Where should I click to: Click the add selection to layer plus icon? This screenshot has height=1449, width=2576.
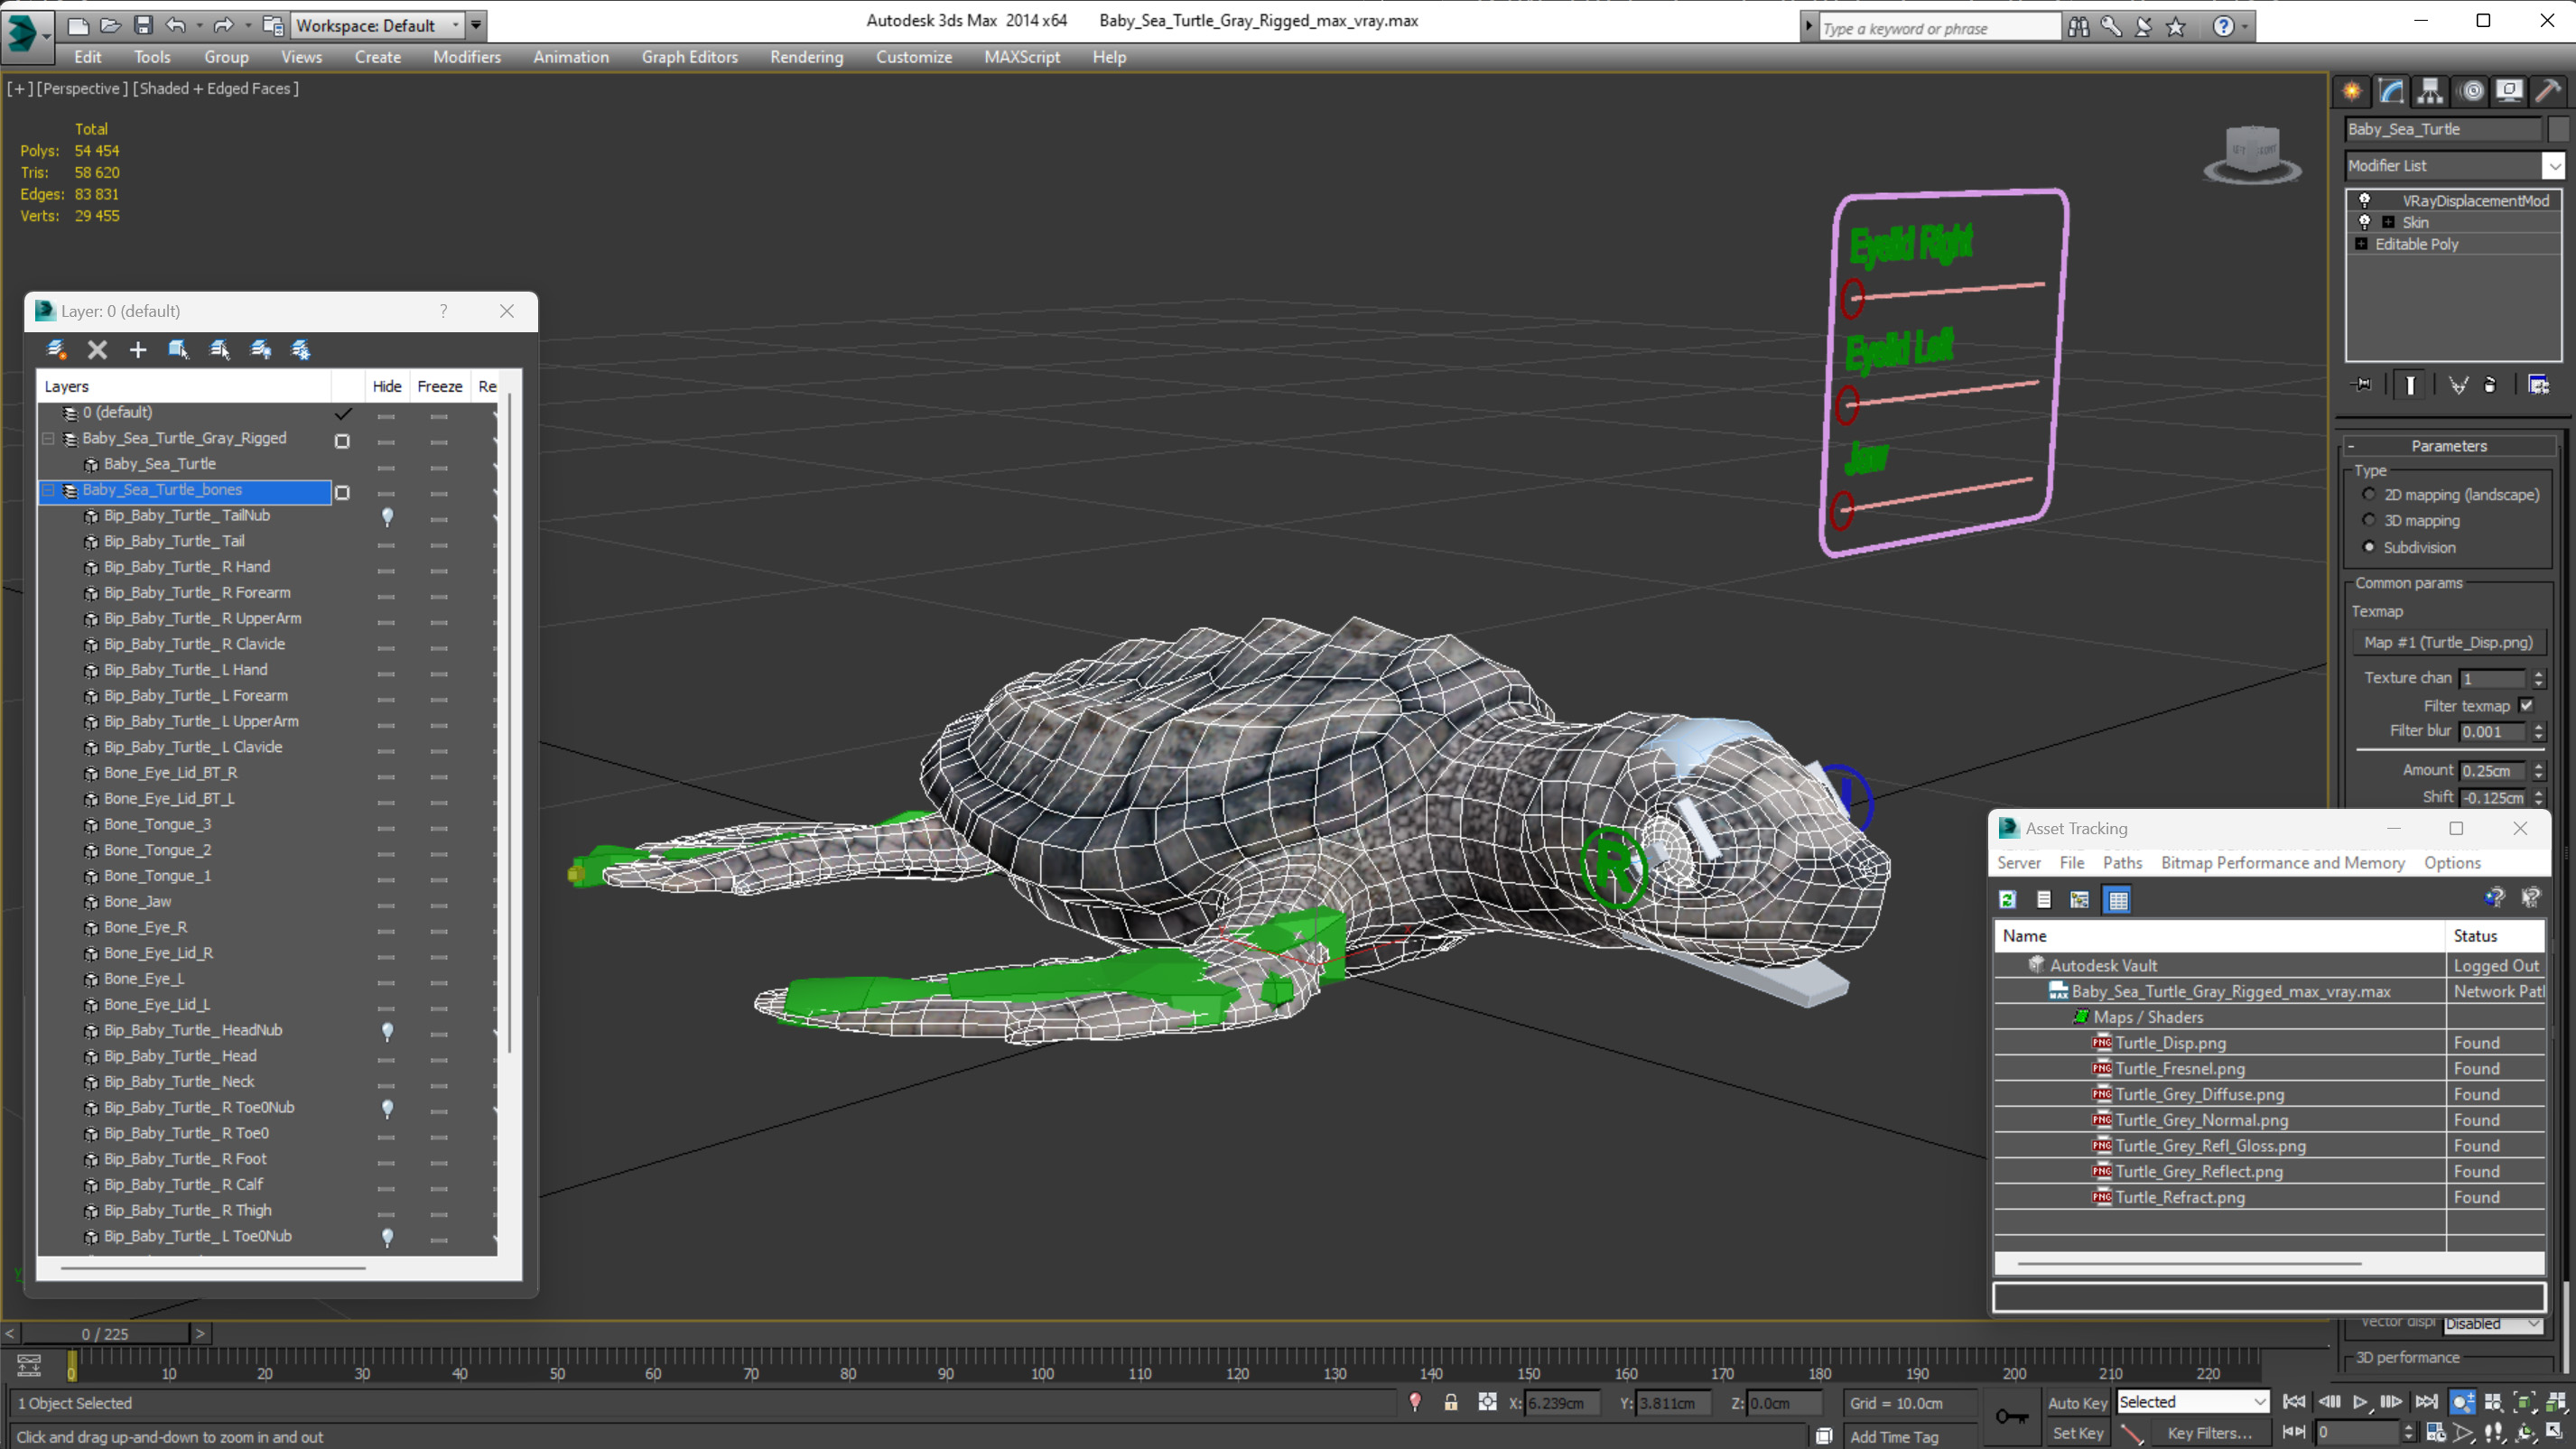[x=138, y=349]
